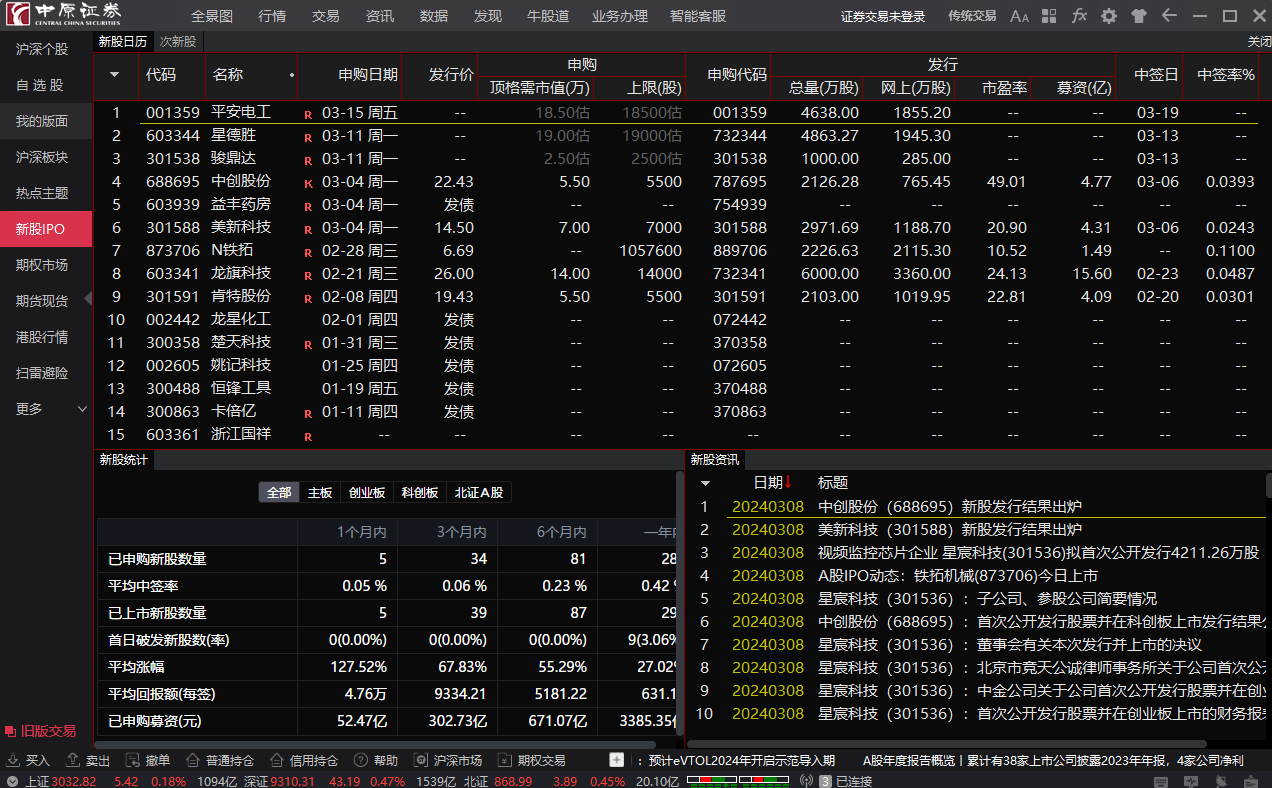Open settings gear in title bar
Viewport: 1272px width, 788px height.
1109,16
